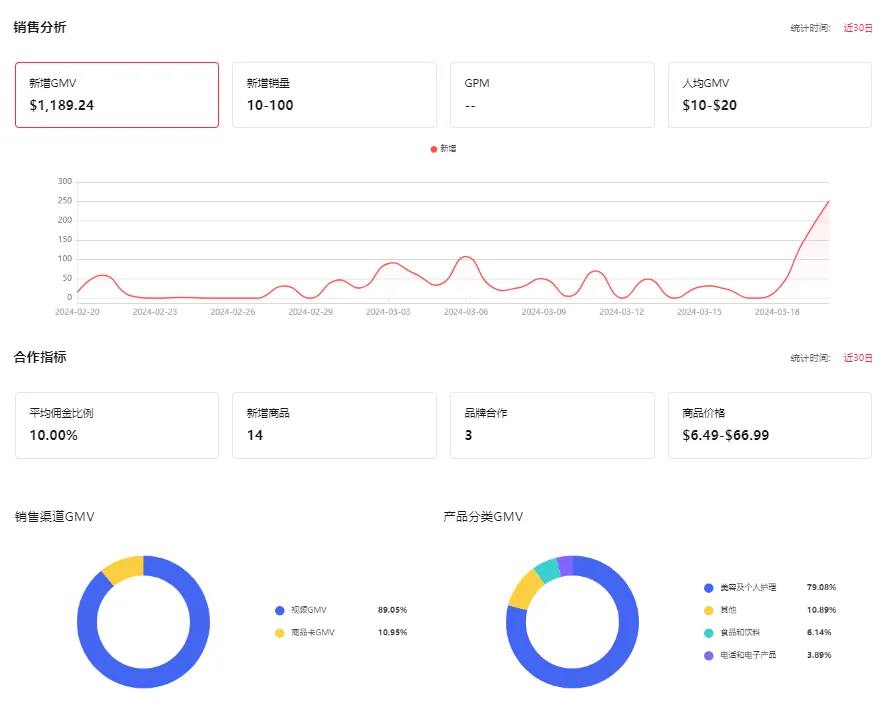Show the 人均GMV metric card

(x=770, y=95)
